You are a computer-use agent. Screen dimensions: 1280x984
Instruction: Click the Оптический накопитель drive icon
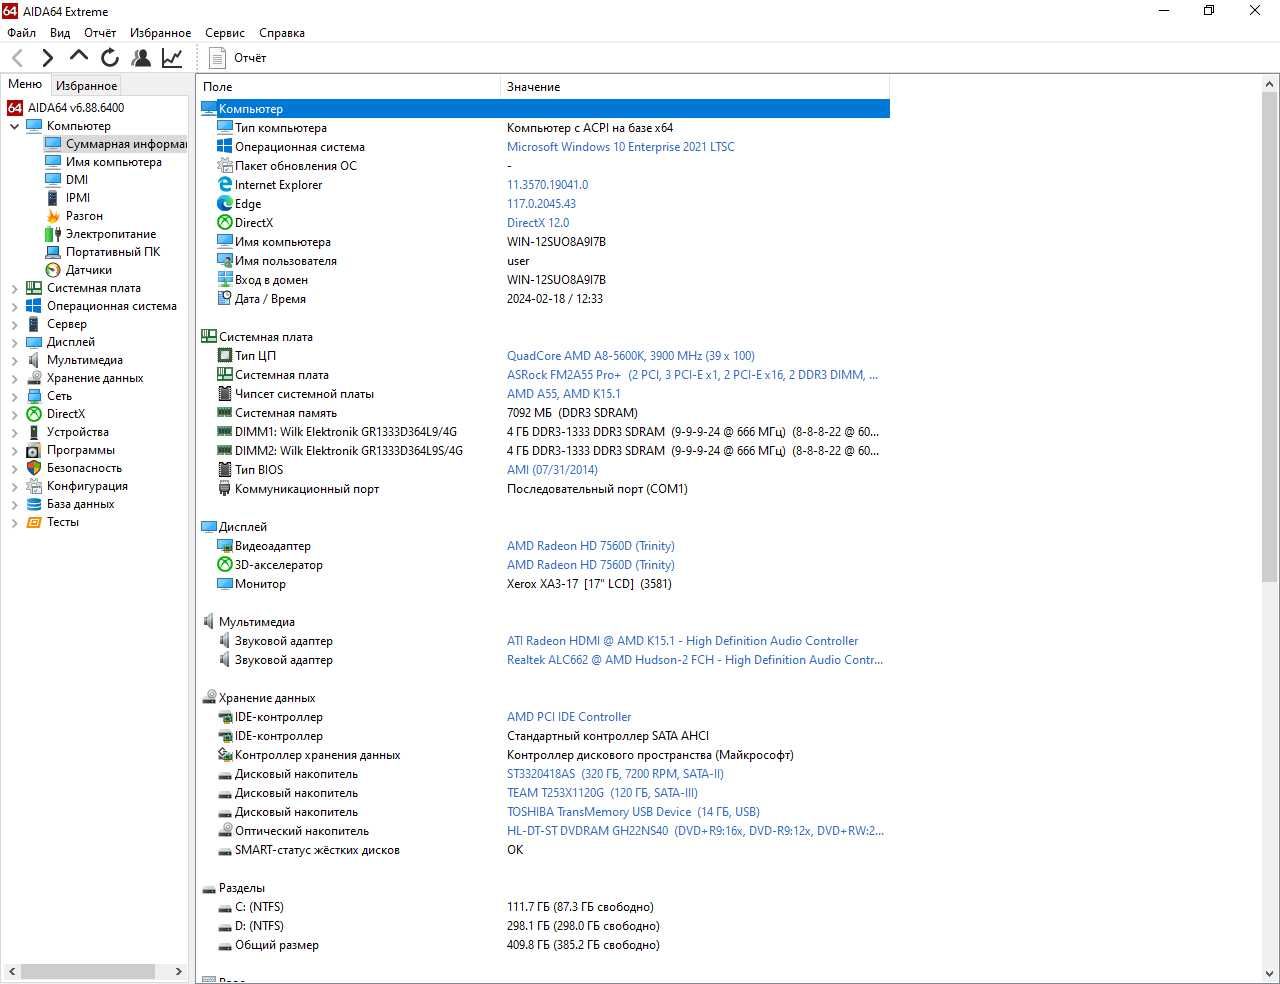[x=225, y=831]
